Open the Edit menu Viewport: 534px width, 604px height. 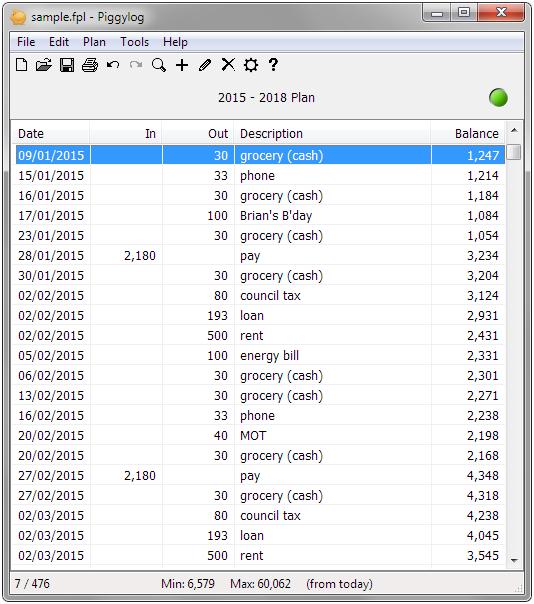click(x=59, y=42)
